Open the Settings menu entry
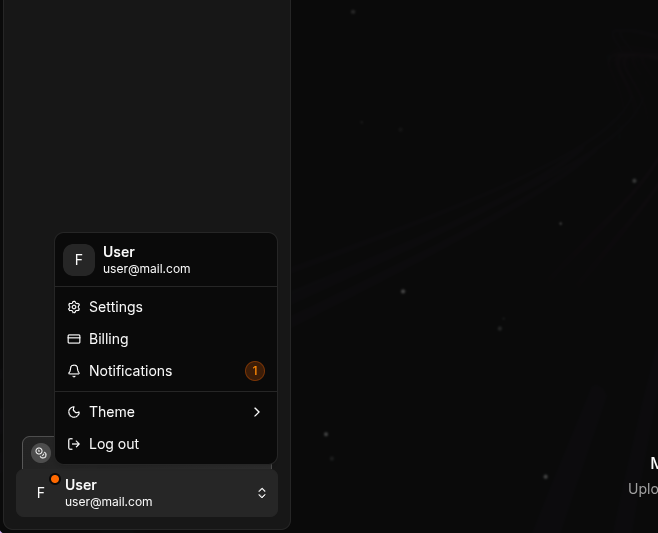This screenshot has height=533, width=658. click(166, 307)
